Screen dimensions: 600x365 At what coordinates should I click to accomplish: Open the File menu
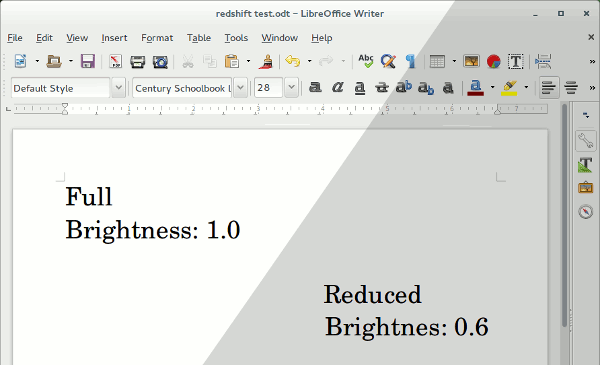[x=15, y=38]
